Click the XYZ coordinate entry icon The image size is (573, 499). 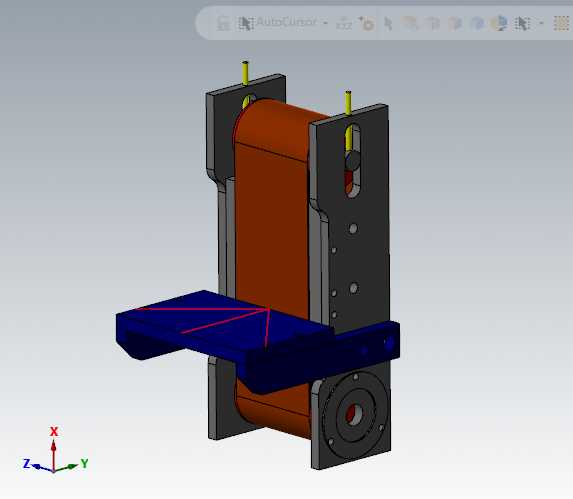tap(344, 23)
